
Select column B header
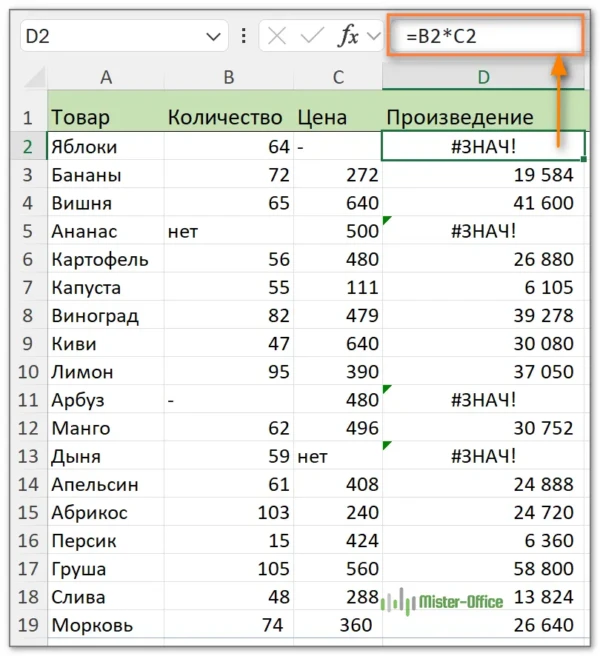click(x=229, y=78)
